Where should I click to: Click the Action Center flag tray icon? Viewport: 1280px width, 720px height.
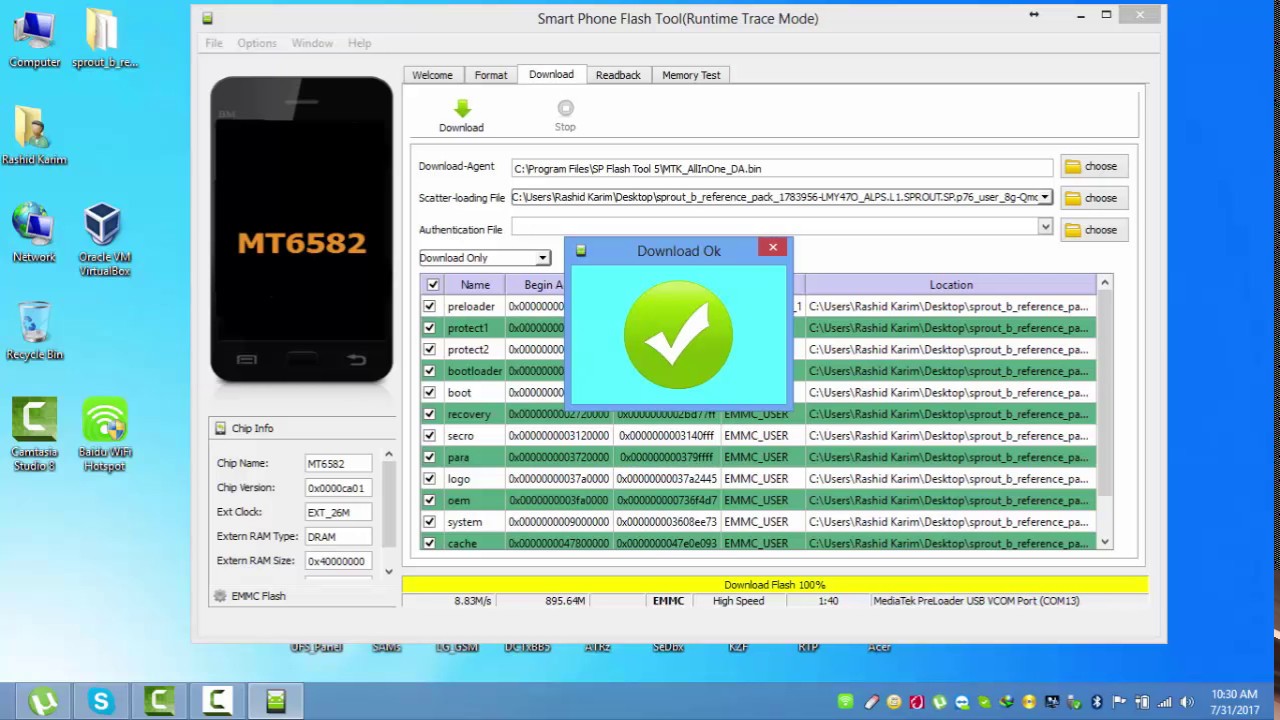(x=1119, y=702)
